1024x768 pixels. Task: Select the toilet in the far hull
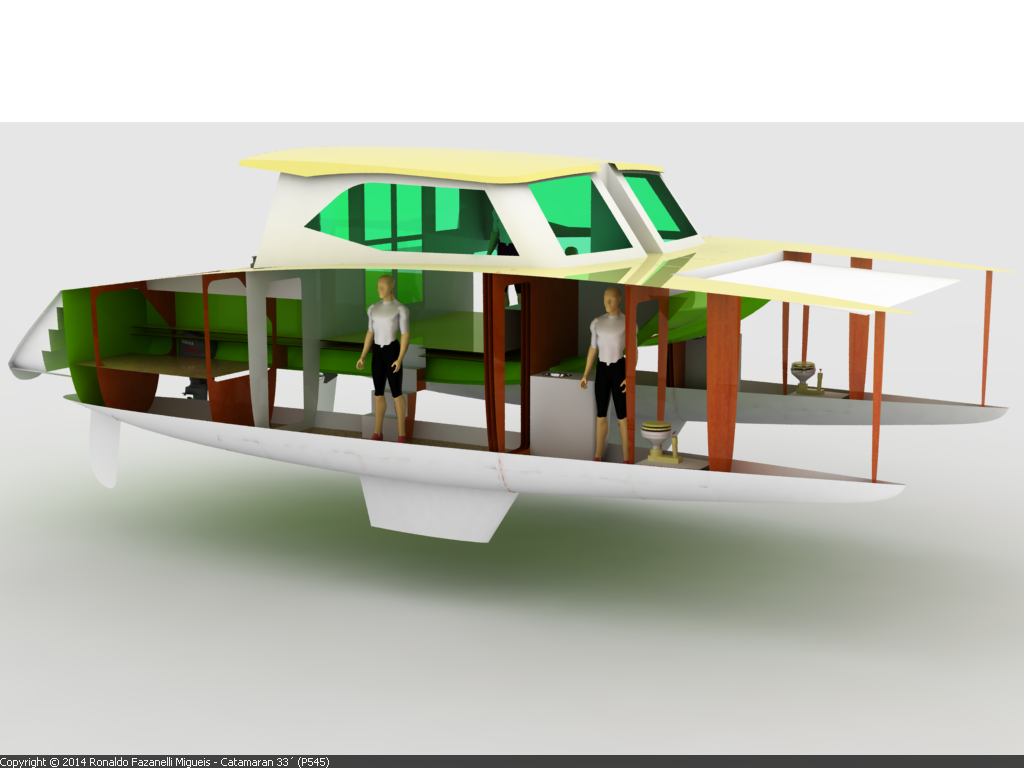click(x=802, y=375)
